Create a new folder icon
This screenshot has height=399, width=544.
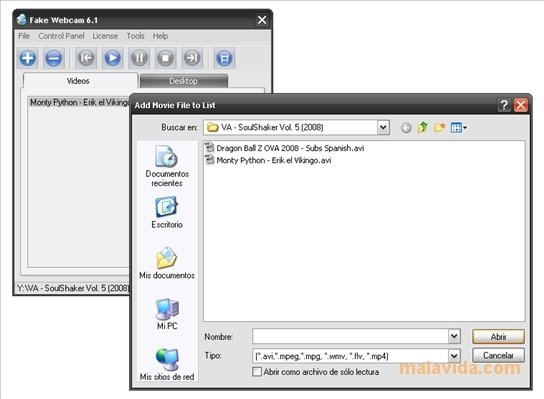pyautogui.click(x=439, y=128)
